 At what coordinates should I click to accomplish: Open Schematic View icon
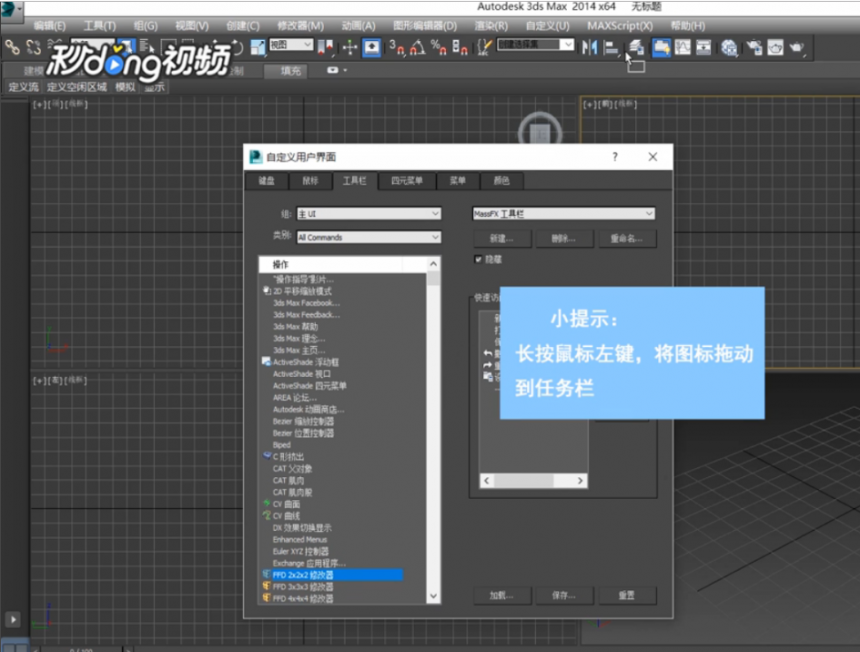coord(703,48)
